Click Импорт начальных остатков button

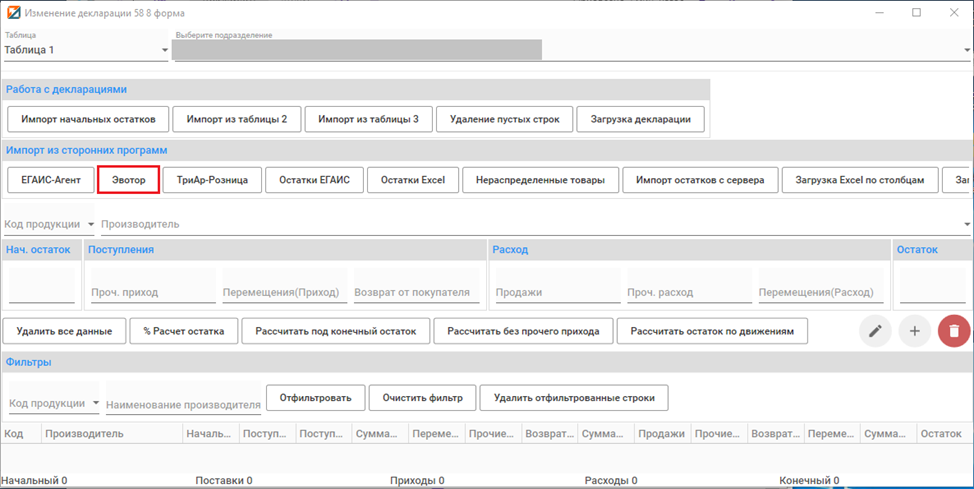[88, 119]
